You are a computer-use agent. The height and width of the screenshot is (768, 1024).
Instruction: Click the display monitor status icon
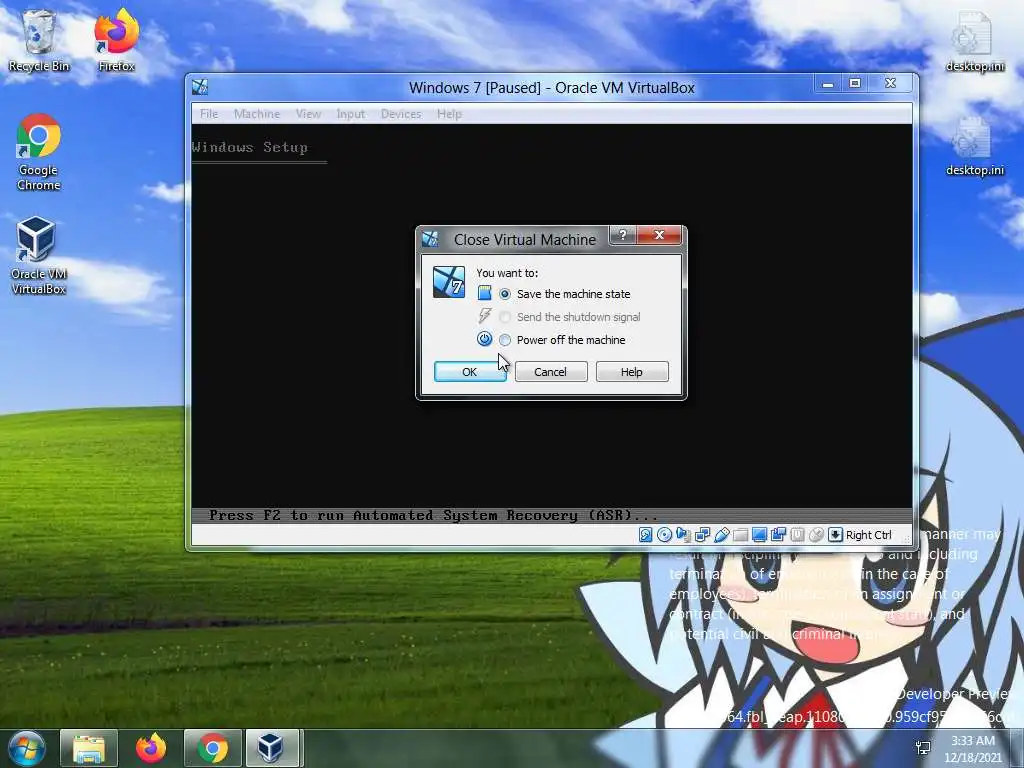pos(759,535)
